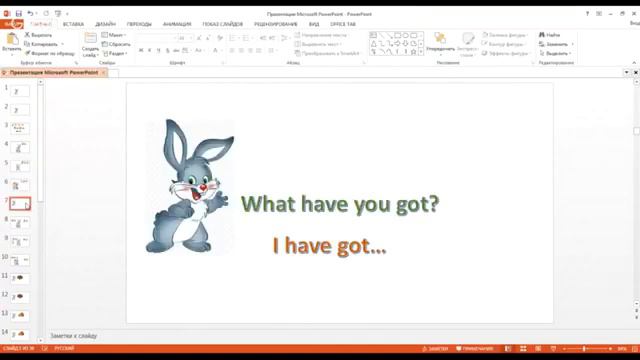Click the Notes (Заметки) status bar button
The width and height of the screenshot is (640, 360).
[435, 349]
